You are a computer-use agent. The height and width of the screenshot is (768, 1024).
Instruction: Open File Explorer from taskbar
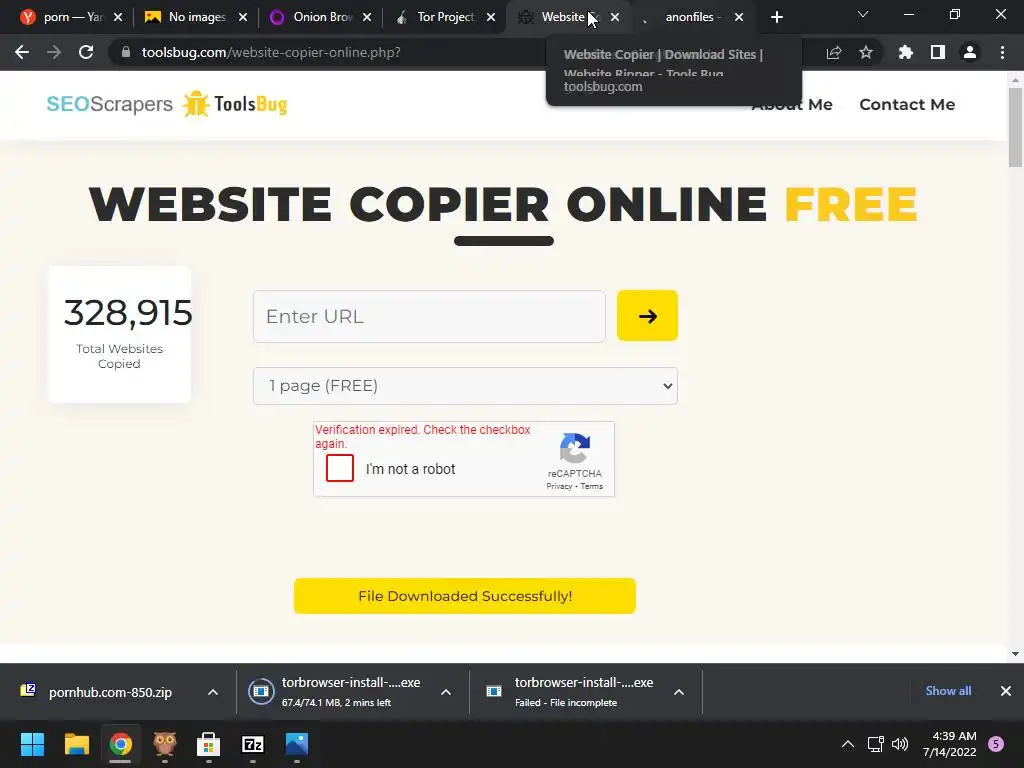pyautogui.click(x=76, y=744)
